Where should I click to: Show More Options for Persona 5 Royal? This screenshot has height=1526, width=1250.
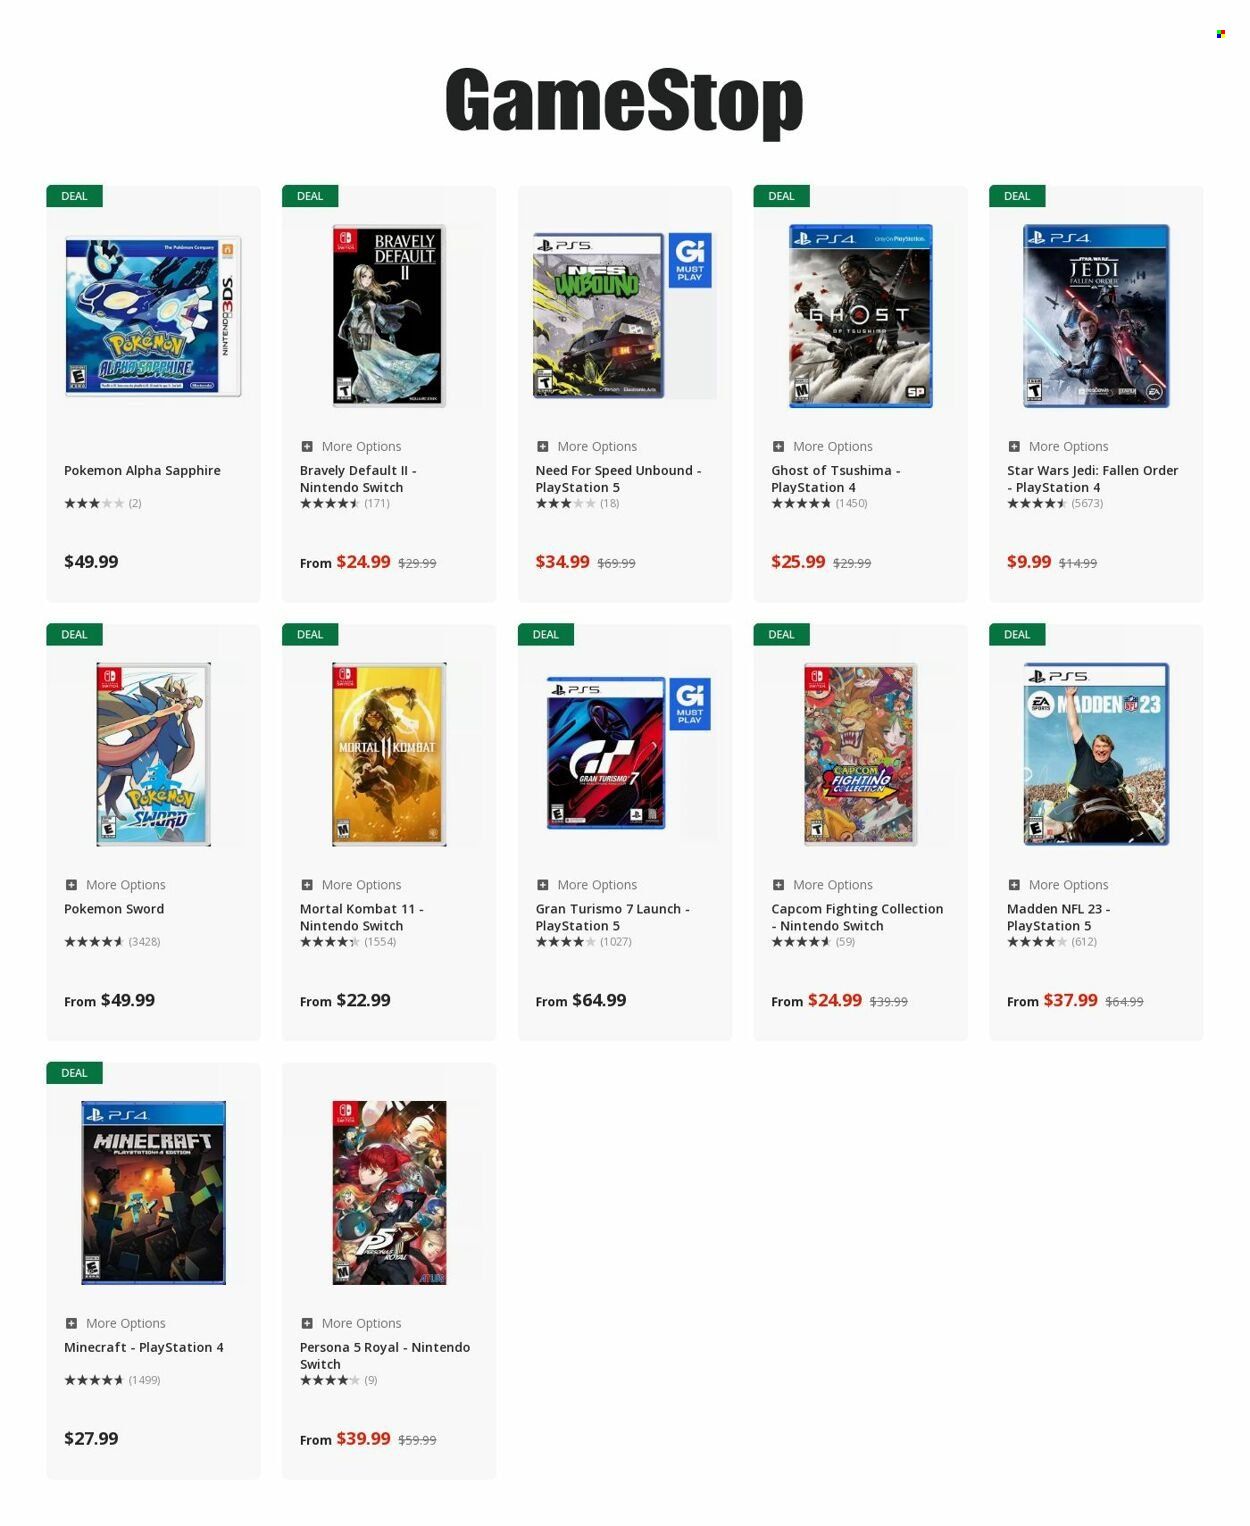click(351, 1323)
